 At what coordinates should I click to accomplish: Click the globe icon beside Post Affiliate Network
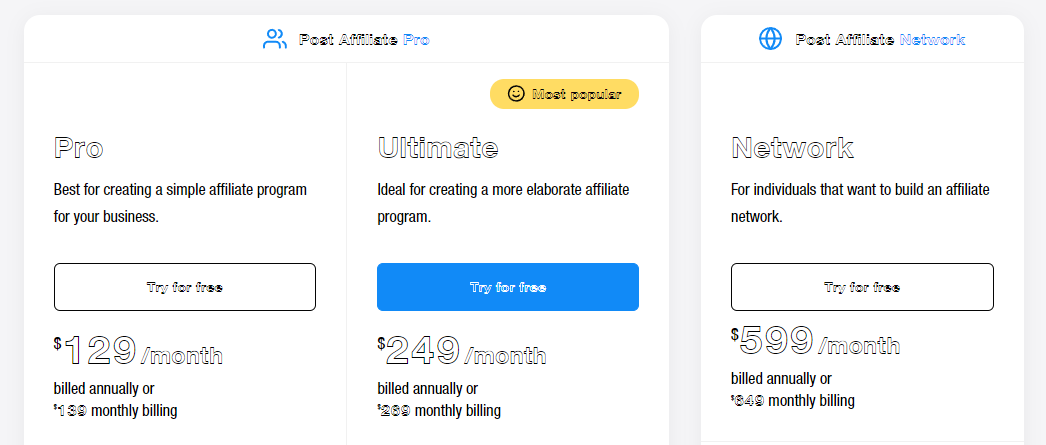pos(770,39)
